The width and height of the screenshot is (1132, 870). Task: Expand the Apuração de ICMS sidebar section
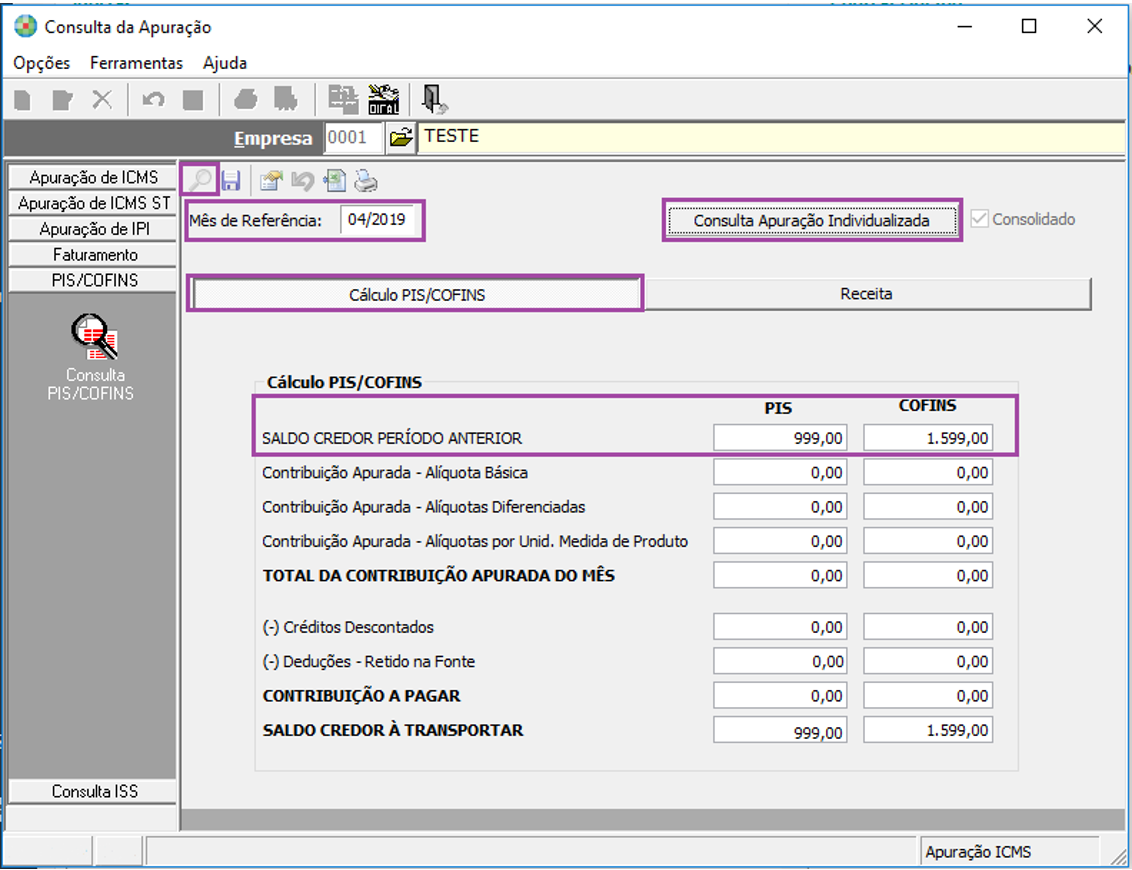tap(93, 177)
